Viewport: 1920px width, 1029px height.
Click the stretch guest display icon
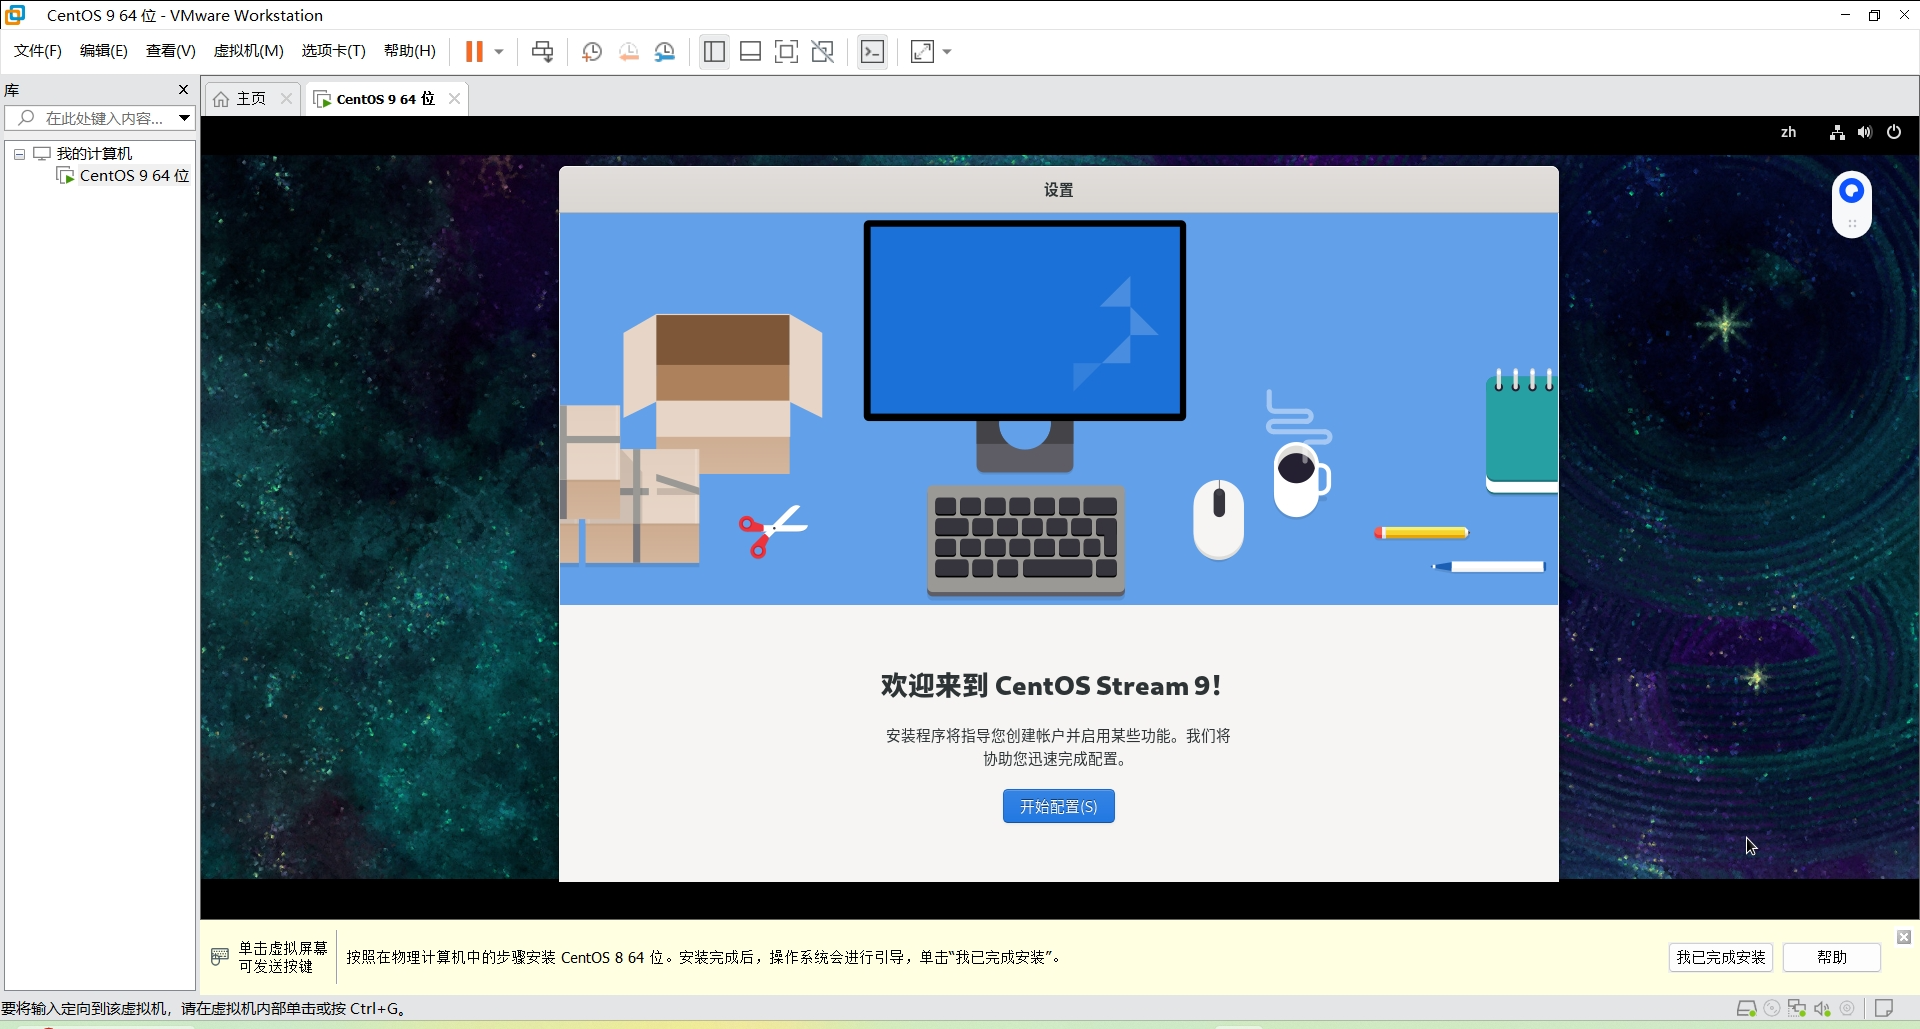point(922,52)
